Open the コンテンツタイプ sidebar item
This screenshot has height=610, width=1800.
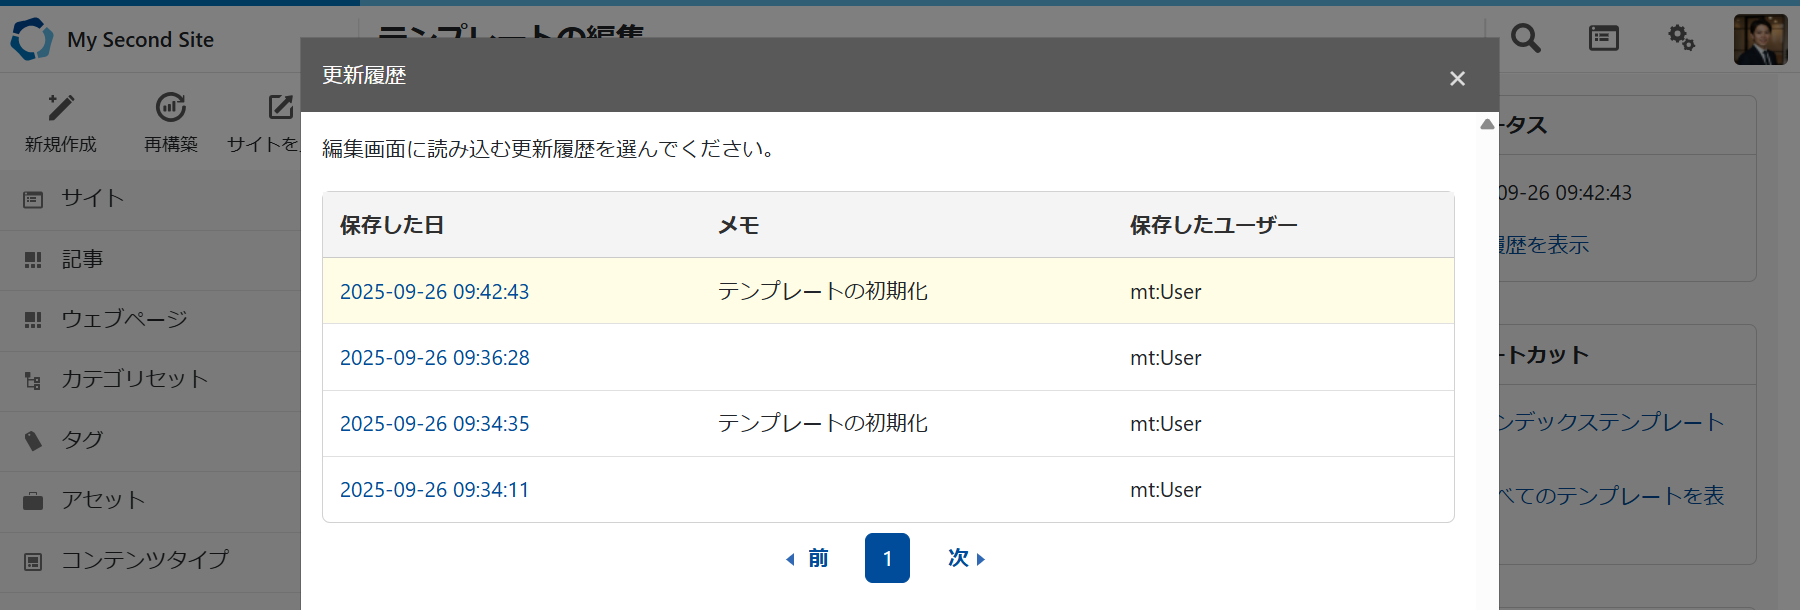pos(145,560)
